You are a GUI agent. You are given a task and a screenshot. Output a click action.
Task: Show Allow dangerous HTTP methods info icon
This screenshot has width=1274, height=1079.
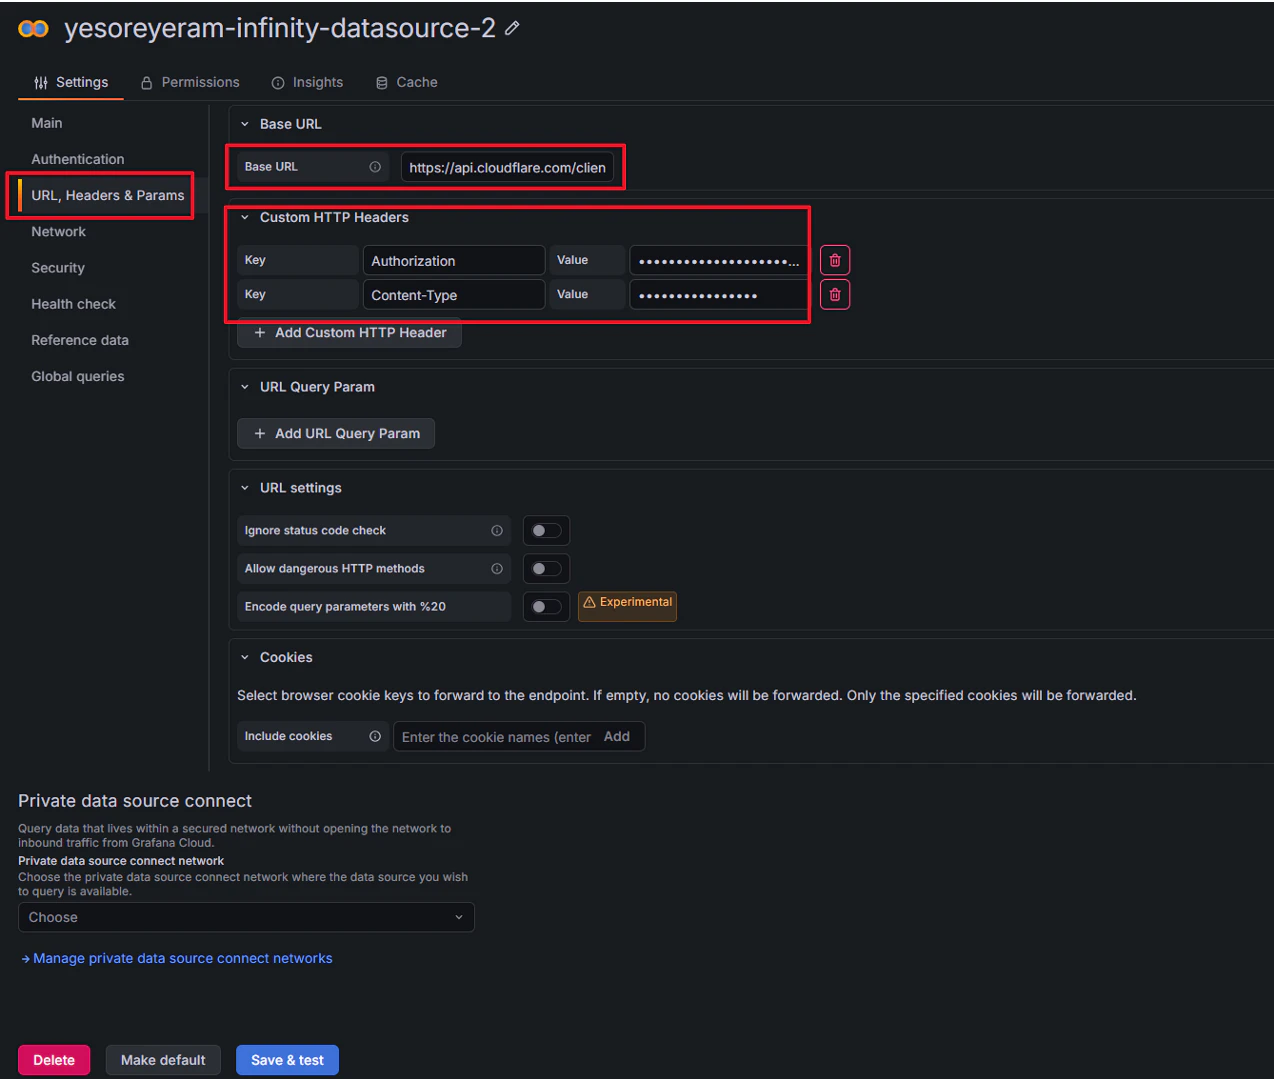coord(497,569)
